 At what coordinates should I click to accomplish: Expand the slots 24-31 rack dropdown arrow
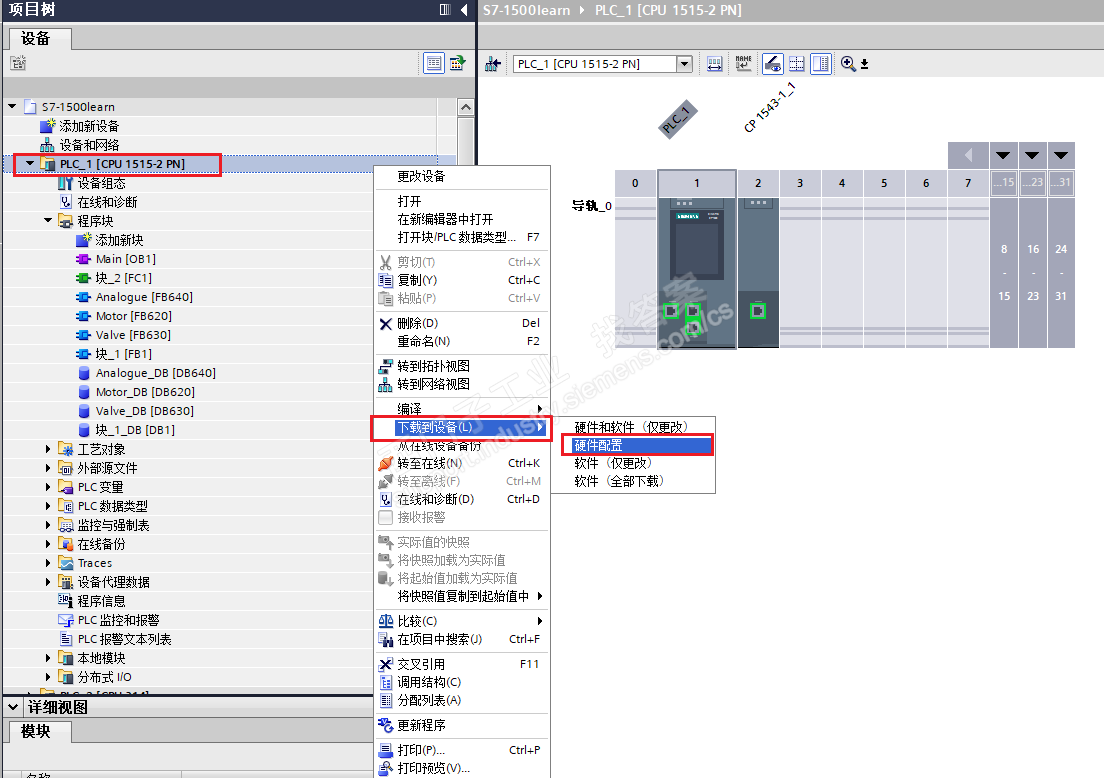pyautogui.click(x=1061, y=155)
